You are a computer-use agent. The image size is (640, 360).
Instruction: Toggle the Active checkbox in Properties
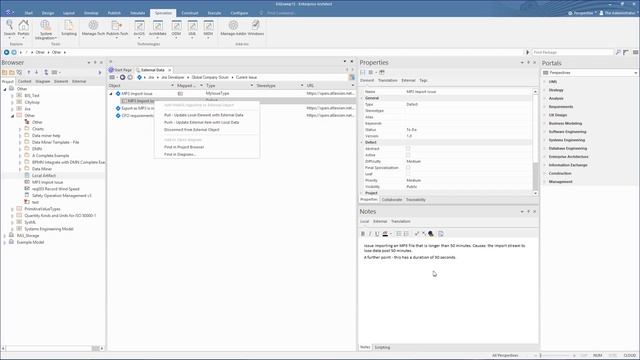tap(408, 155)
